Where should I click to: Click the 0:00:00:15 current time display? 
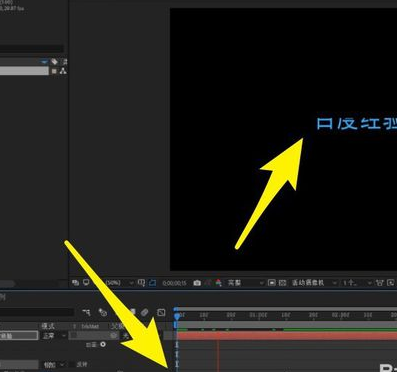coord(174,283)
